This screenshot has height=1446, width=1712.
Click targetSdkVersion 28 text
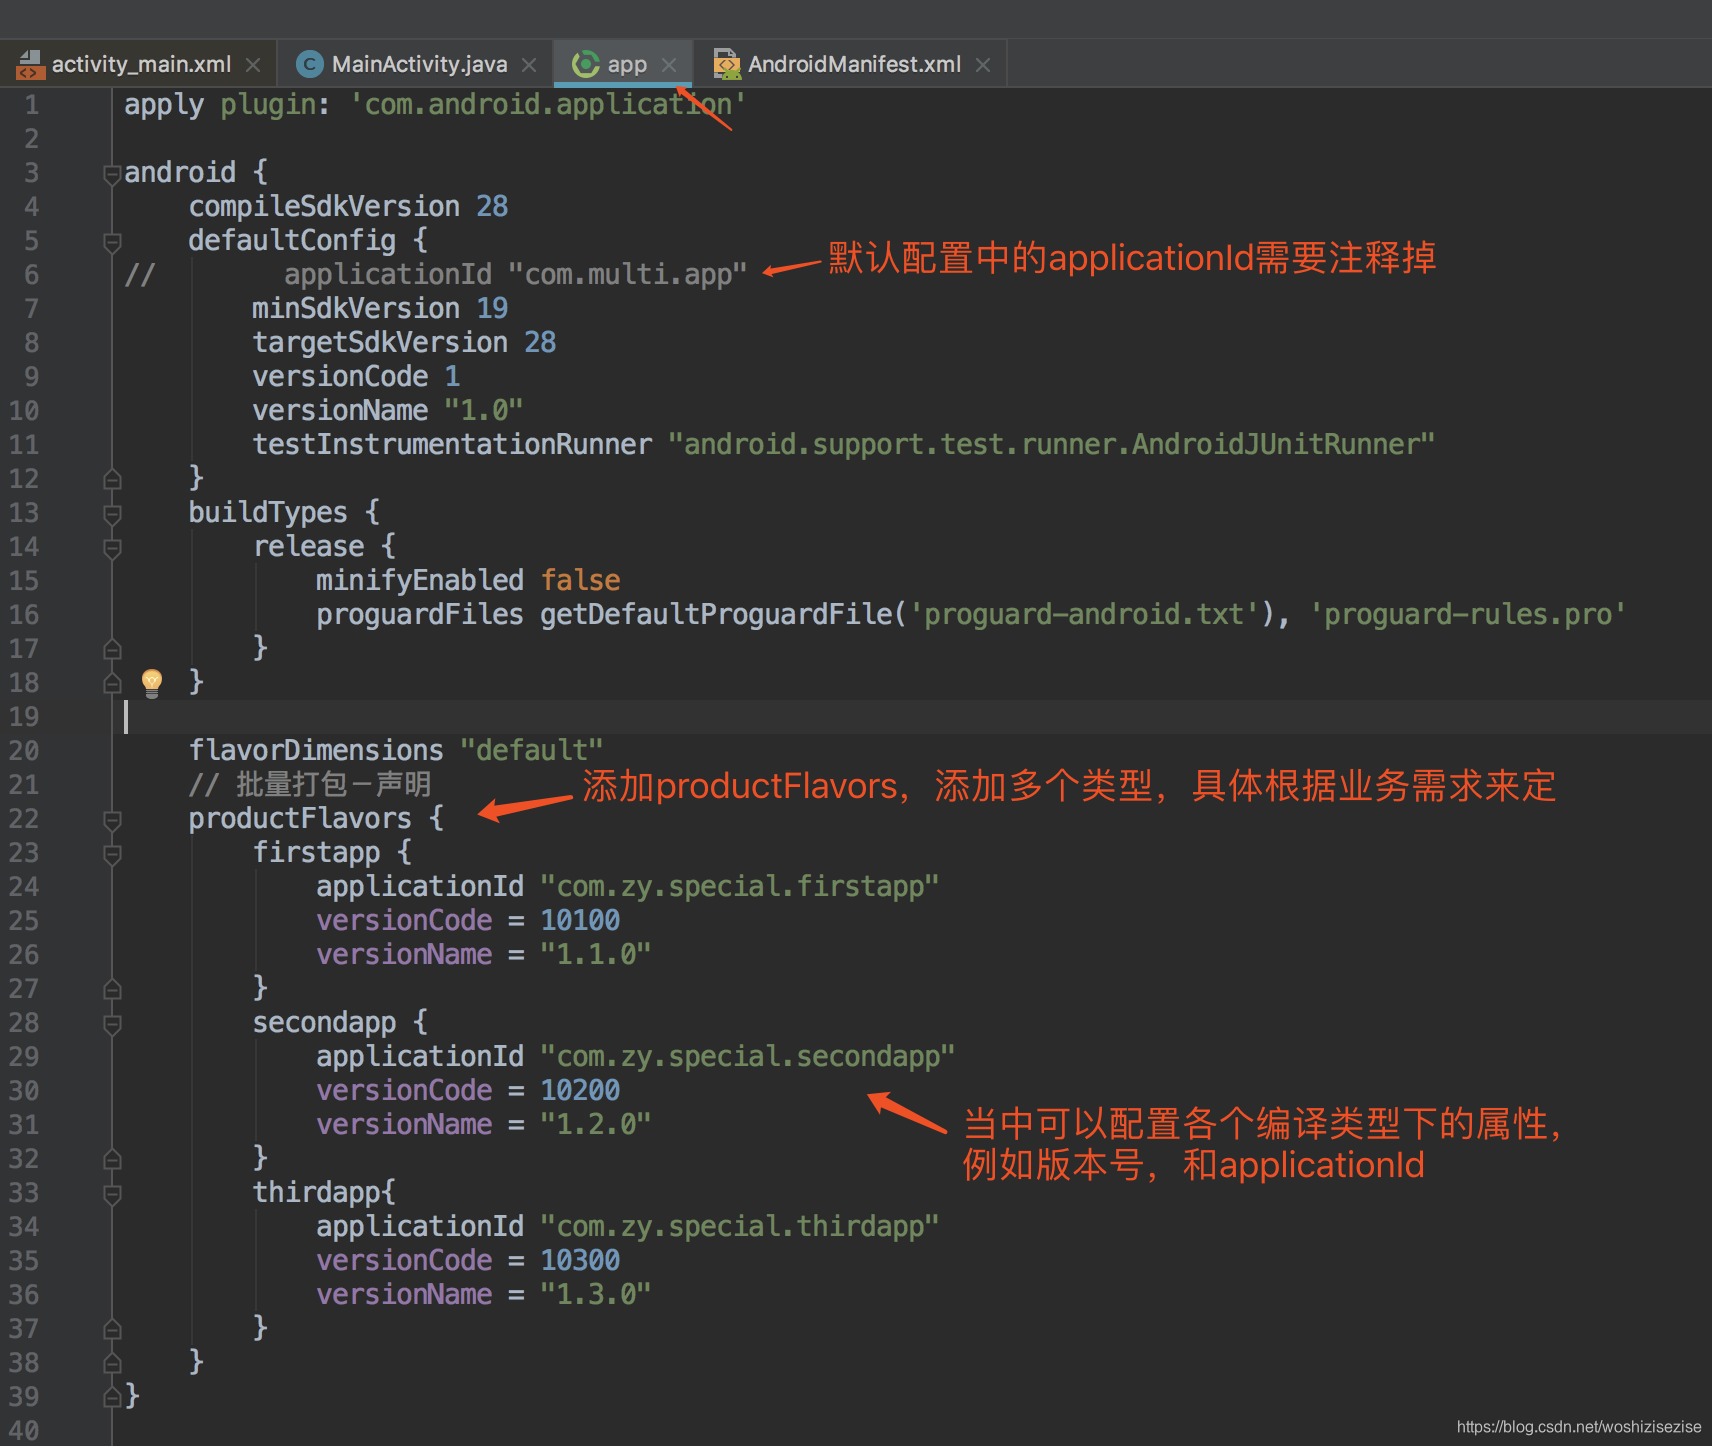click(x=404, y=342)
